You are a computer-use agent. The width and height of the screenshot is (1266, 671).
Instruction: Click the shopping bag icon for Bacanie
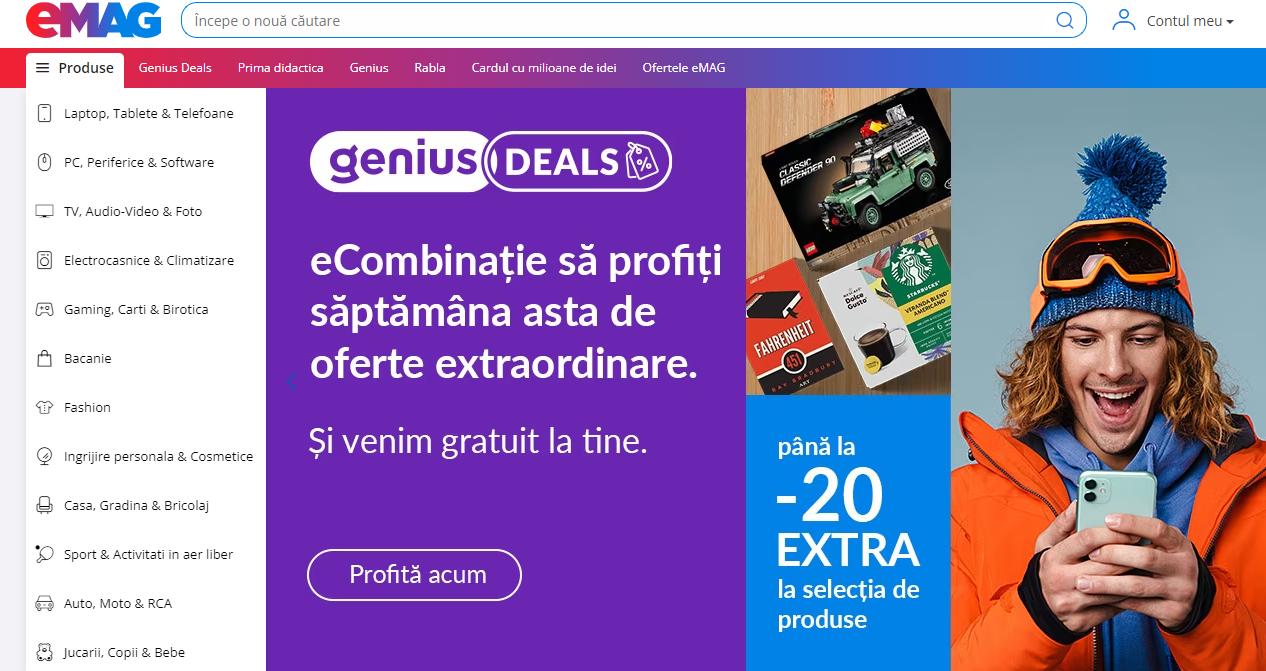[x=44, y=358]
